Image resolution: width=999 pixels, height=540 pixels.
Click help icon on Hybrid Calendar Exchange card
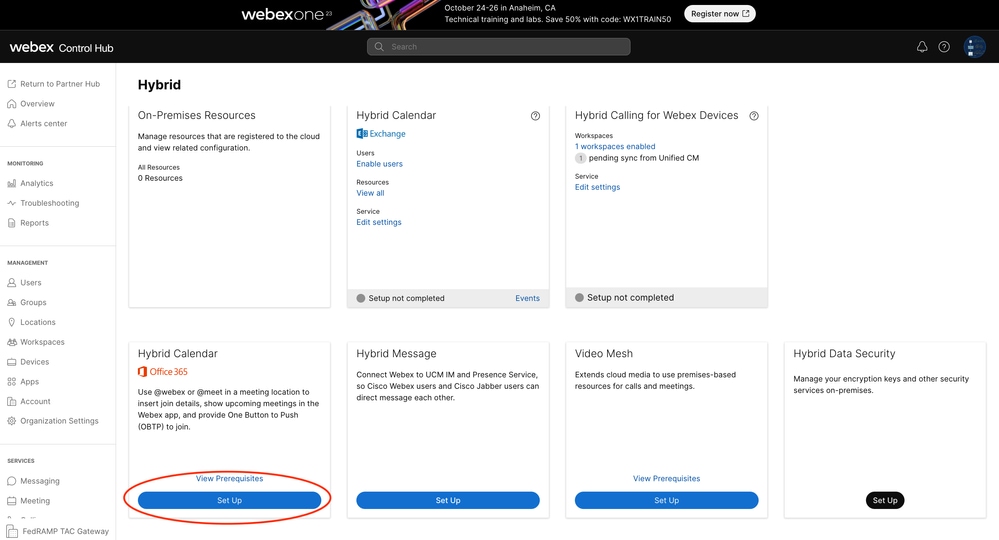(535, 116)
